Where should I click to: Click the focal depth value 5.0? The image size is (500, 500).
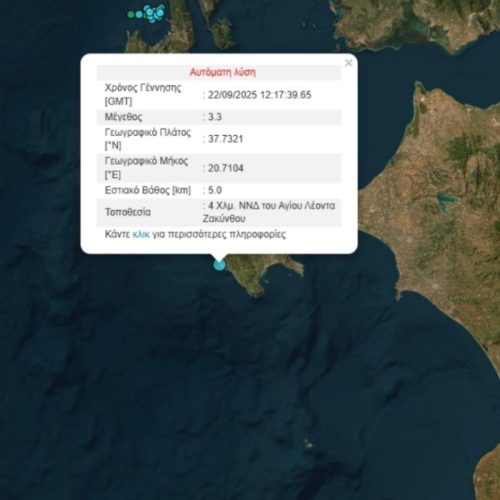[x=215, y=190]
